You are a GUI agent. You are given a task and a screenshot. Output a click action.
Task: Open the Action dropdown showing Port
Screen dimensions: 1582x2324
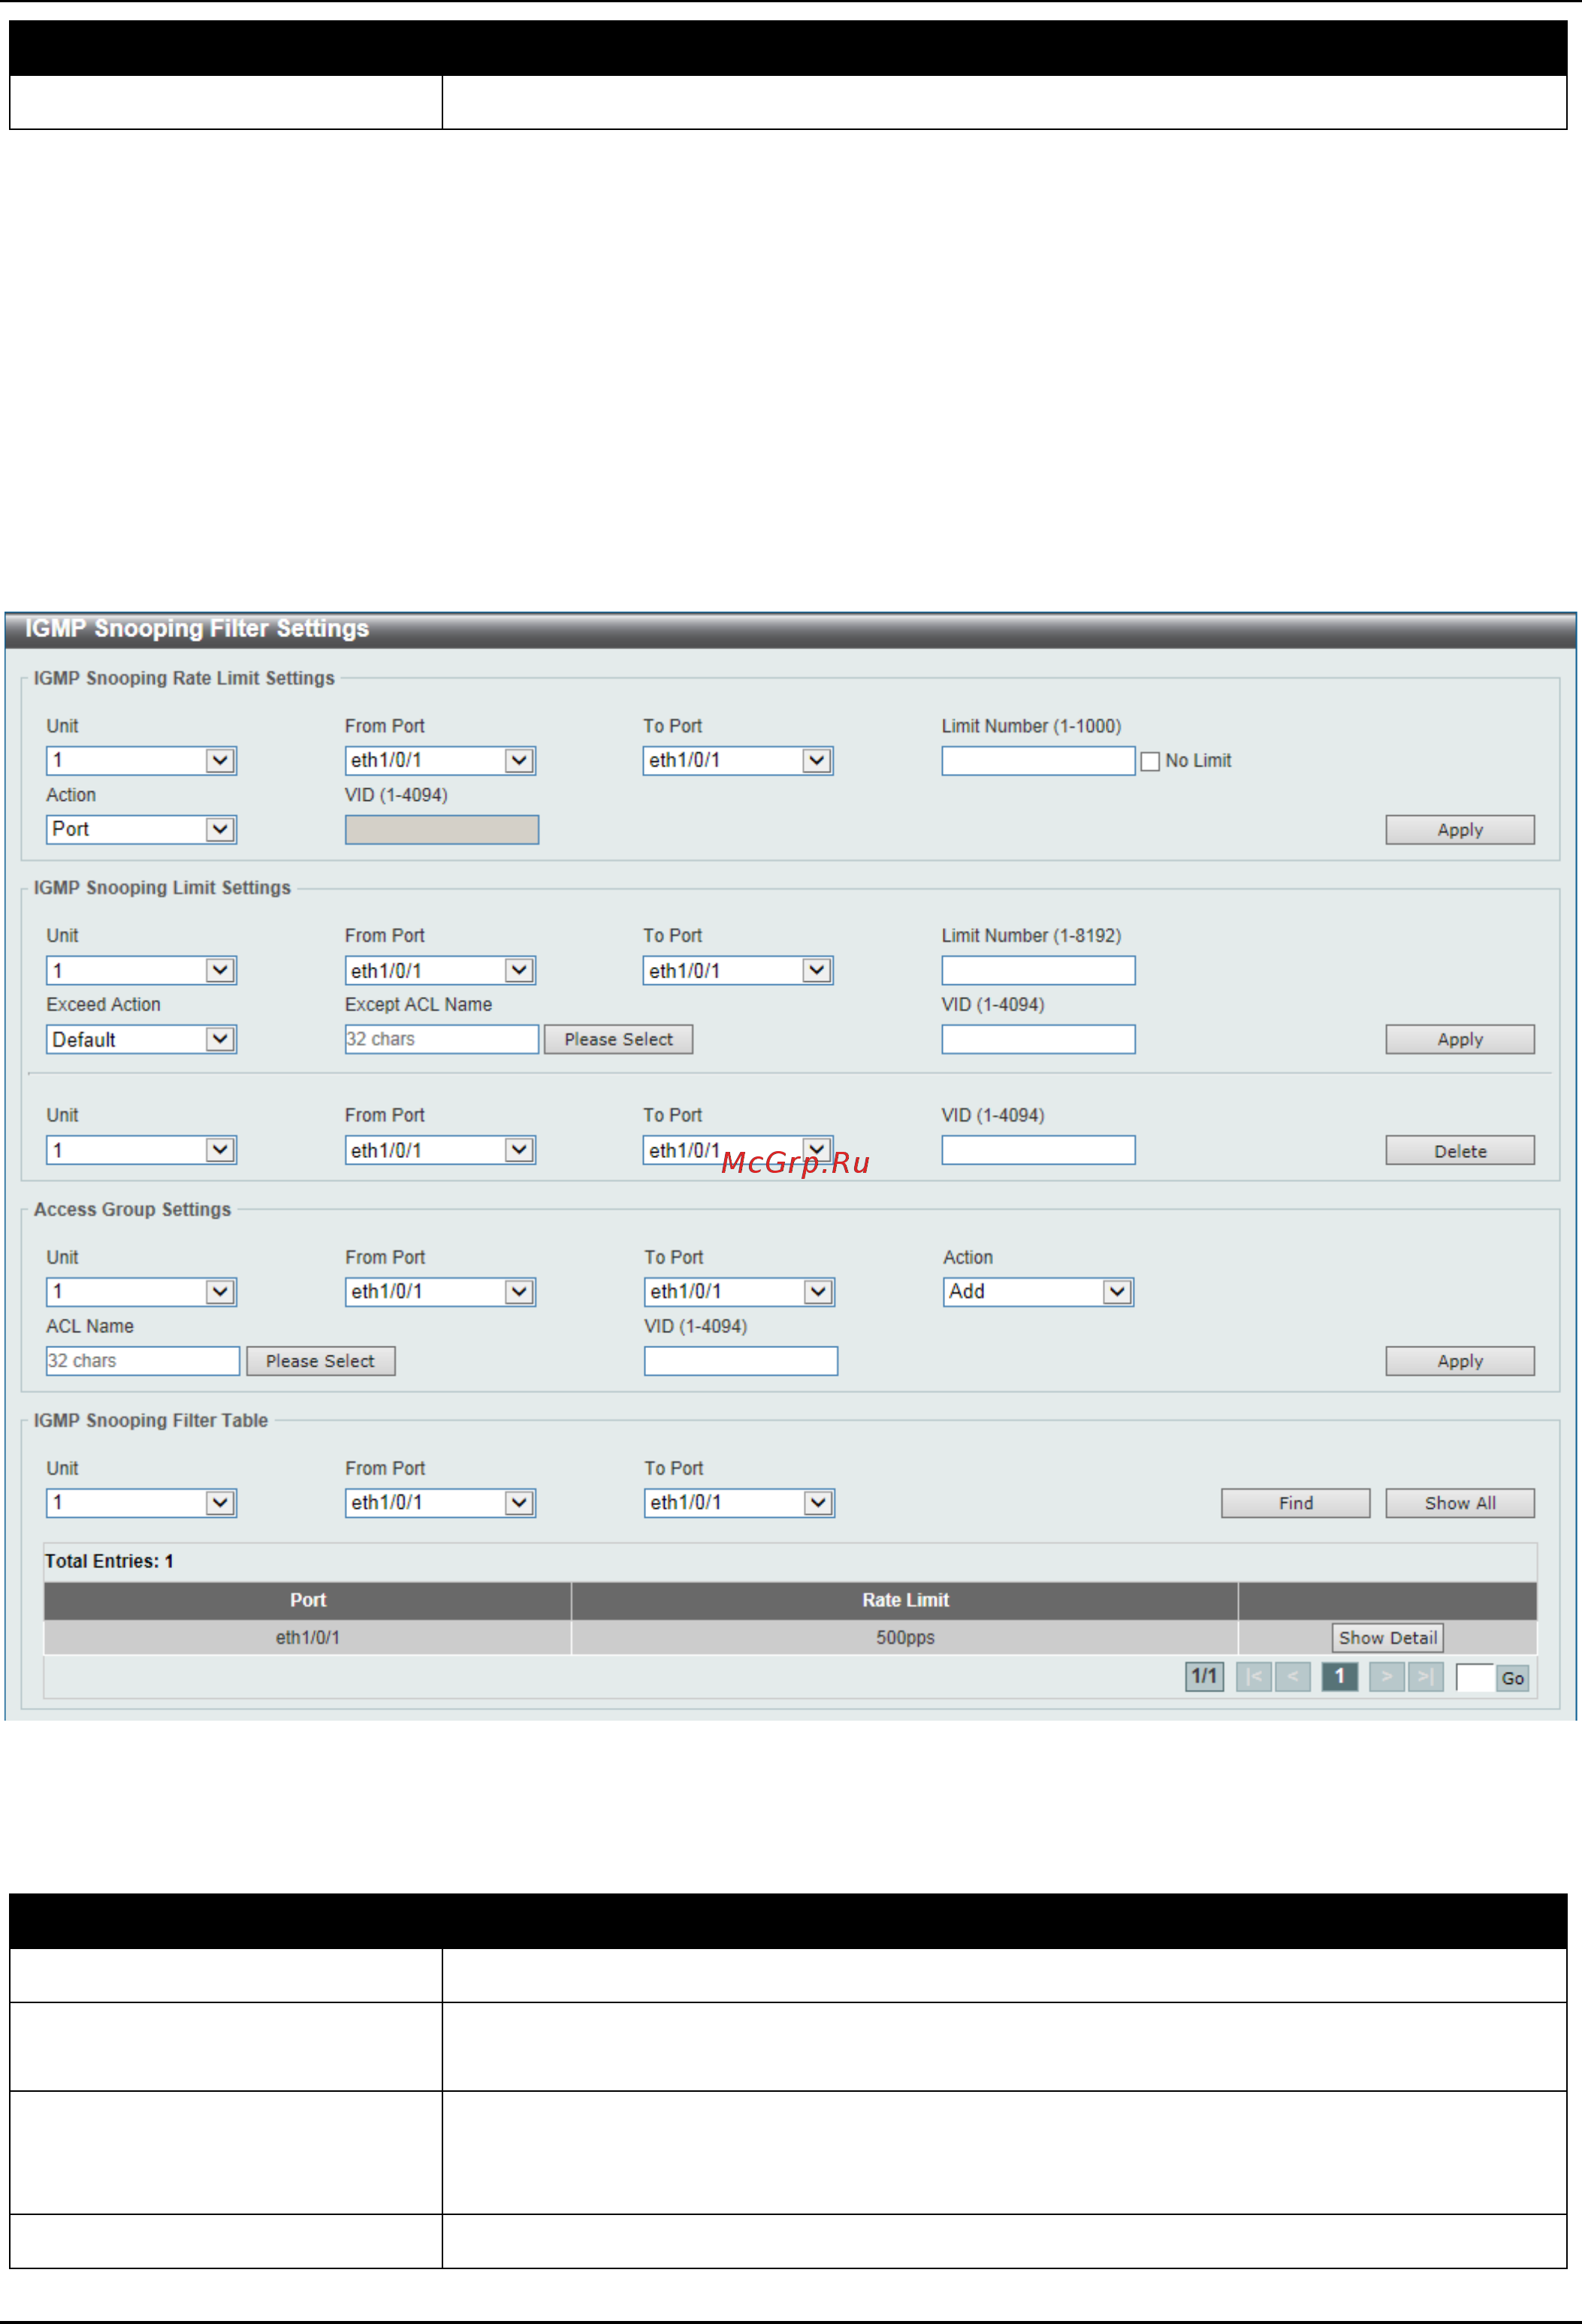click(141, 829)
